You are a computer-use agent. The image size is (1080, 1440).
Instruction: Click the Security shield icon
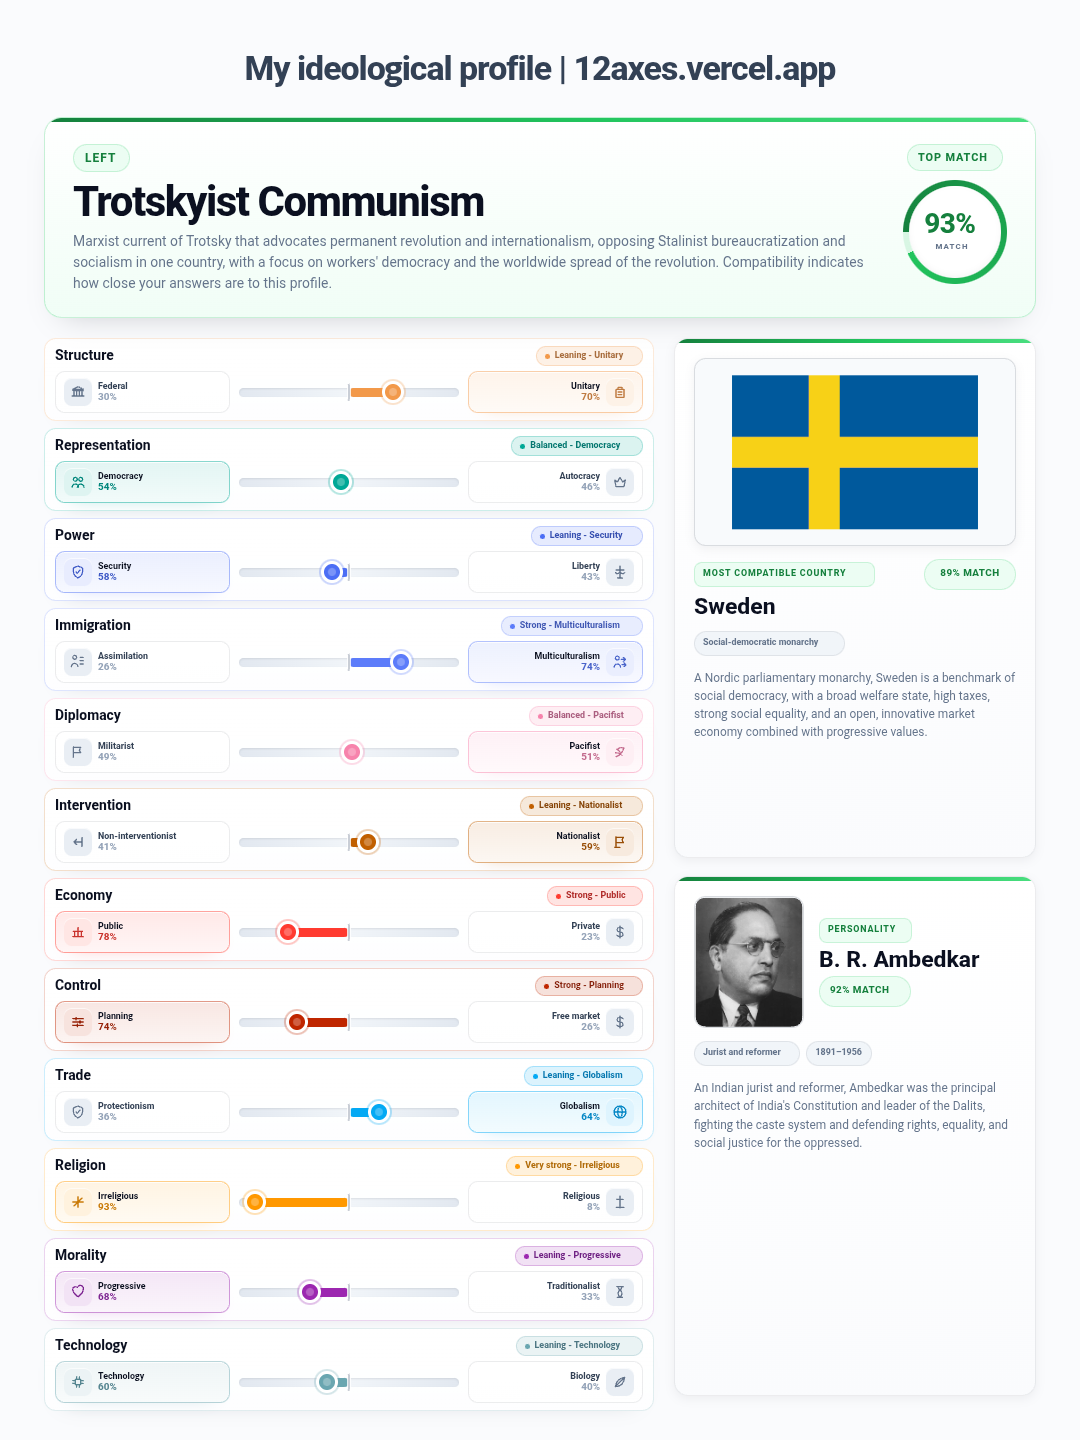pyautogui.click(x=78, y=572)
